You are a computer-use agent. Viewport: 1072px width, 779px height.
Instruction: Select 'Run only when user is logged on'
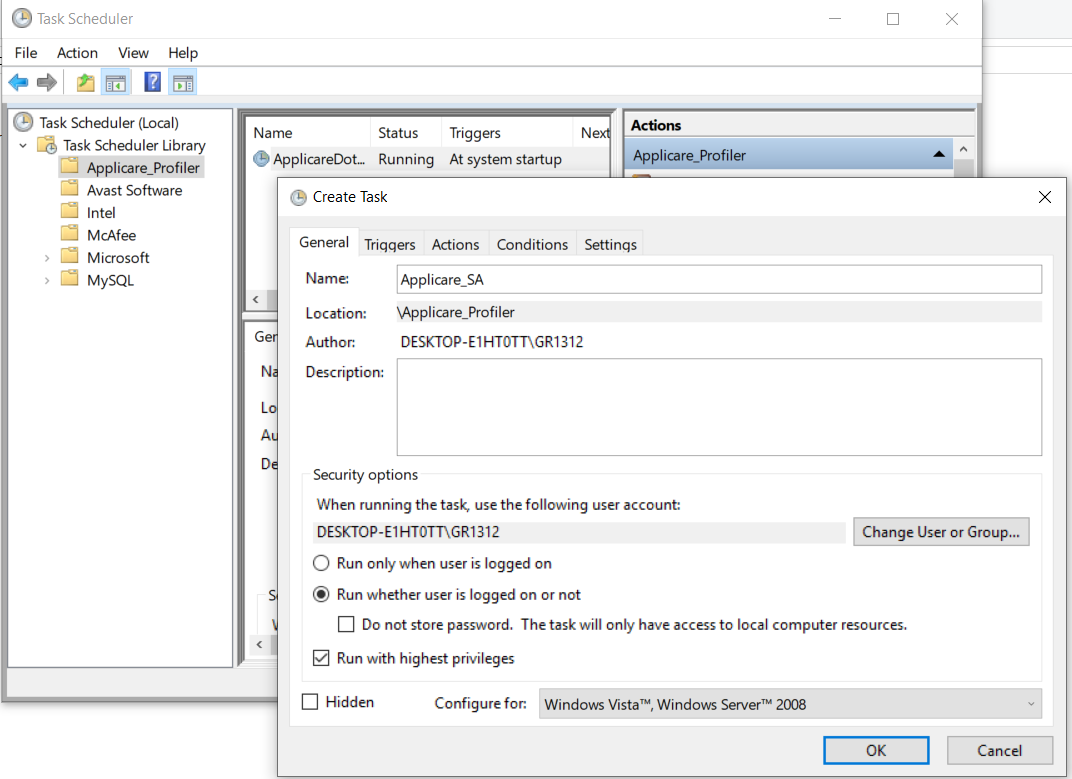click(322, 563)
